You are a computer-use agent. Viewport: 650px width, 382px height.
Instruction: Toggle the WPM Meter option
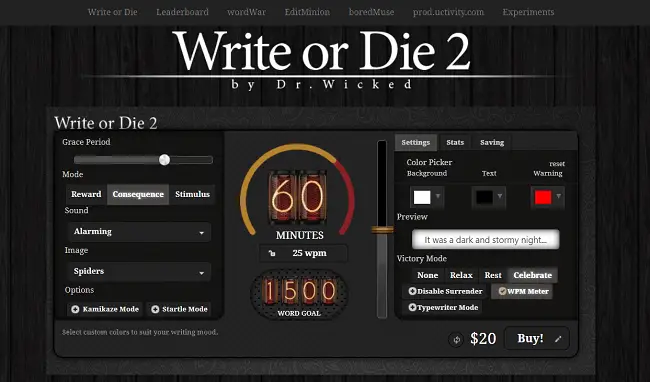(523, 291)
